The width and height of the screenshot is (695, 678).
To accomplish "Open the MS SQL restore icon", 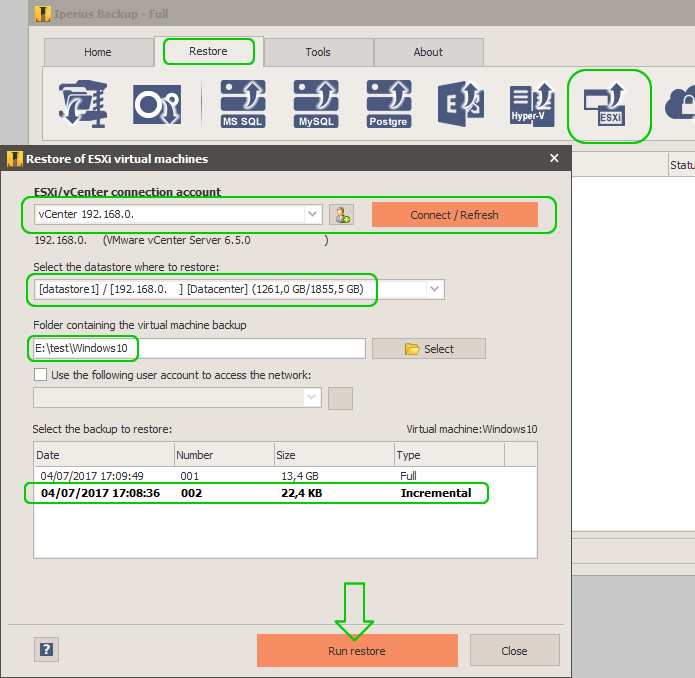I will tap(243, 104).
